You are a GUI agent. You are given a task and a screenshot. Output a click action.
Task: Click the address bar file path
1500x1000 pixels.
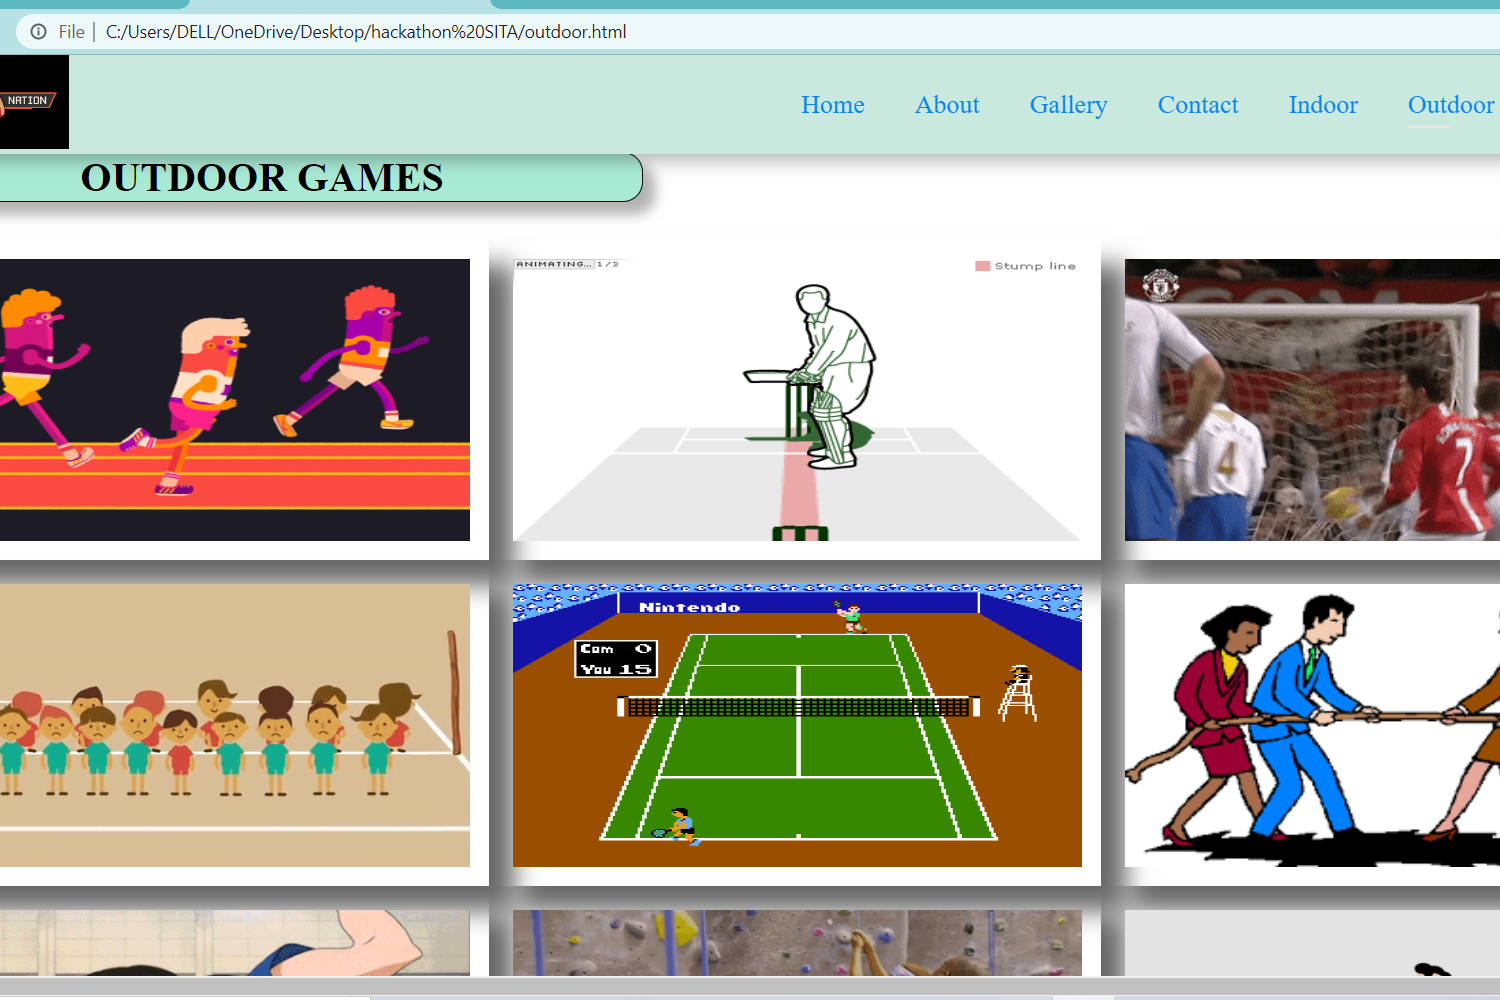pos(366,32)
